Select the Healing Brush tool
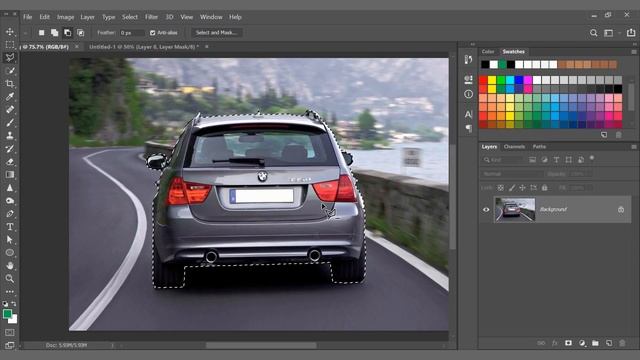640x360 pixels. tap(10, 109)
